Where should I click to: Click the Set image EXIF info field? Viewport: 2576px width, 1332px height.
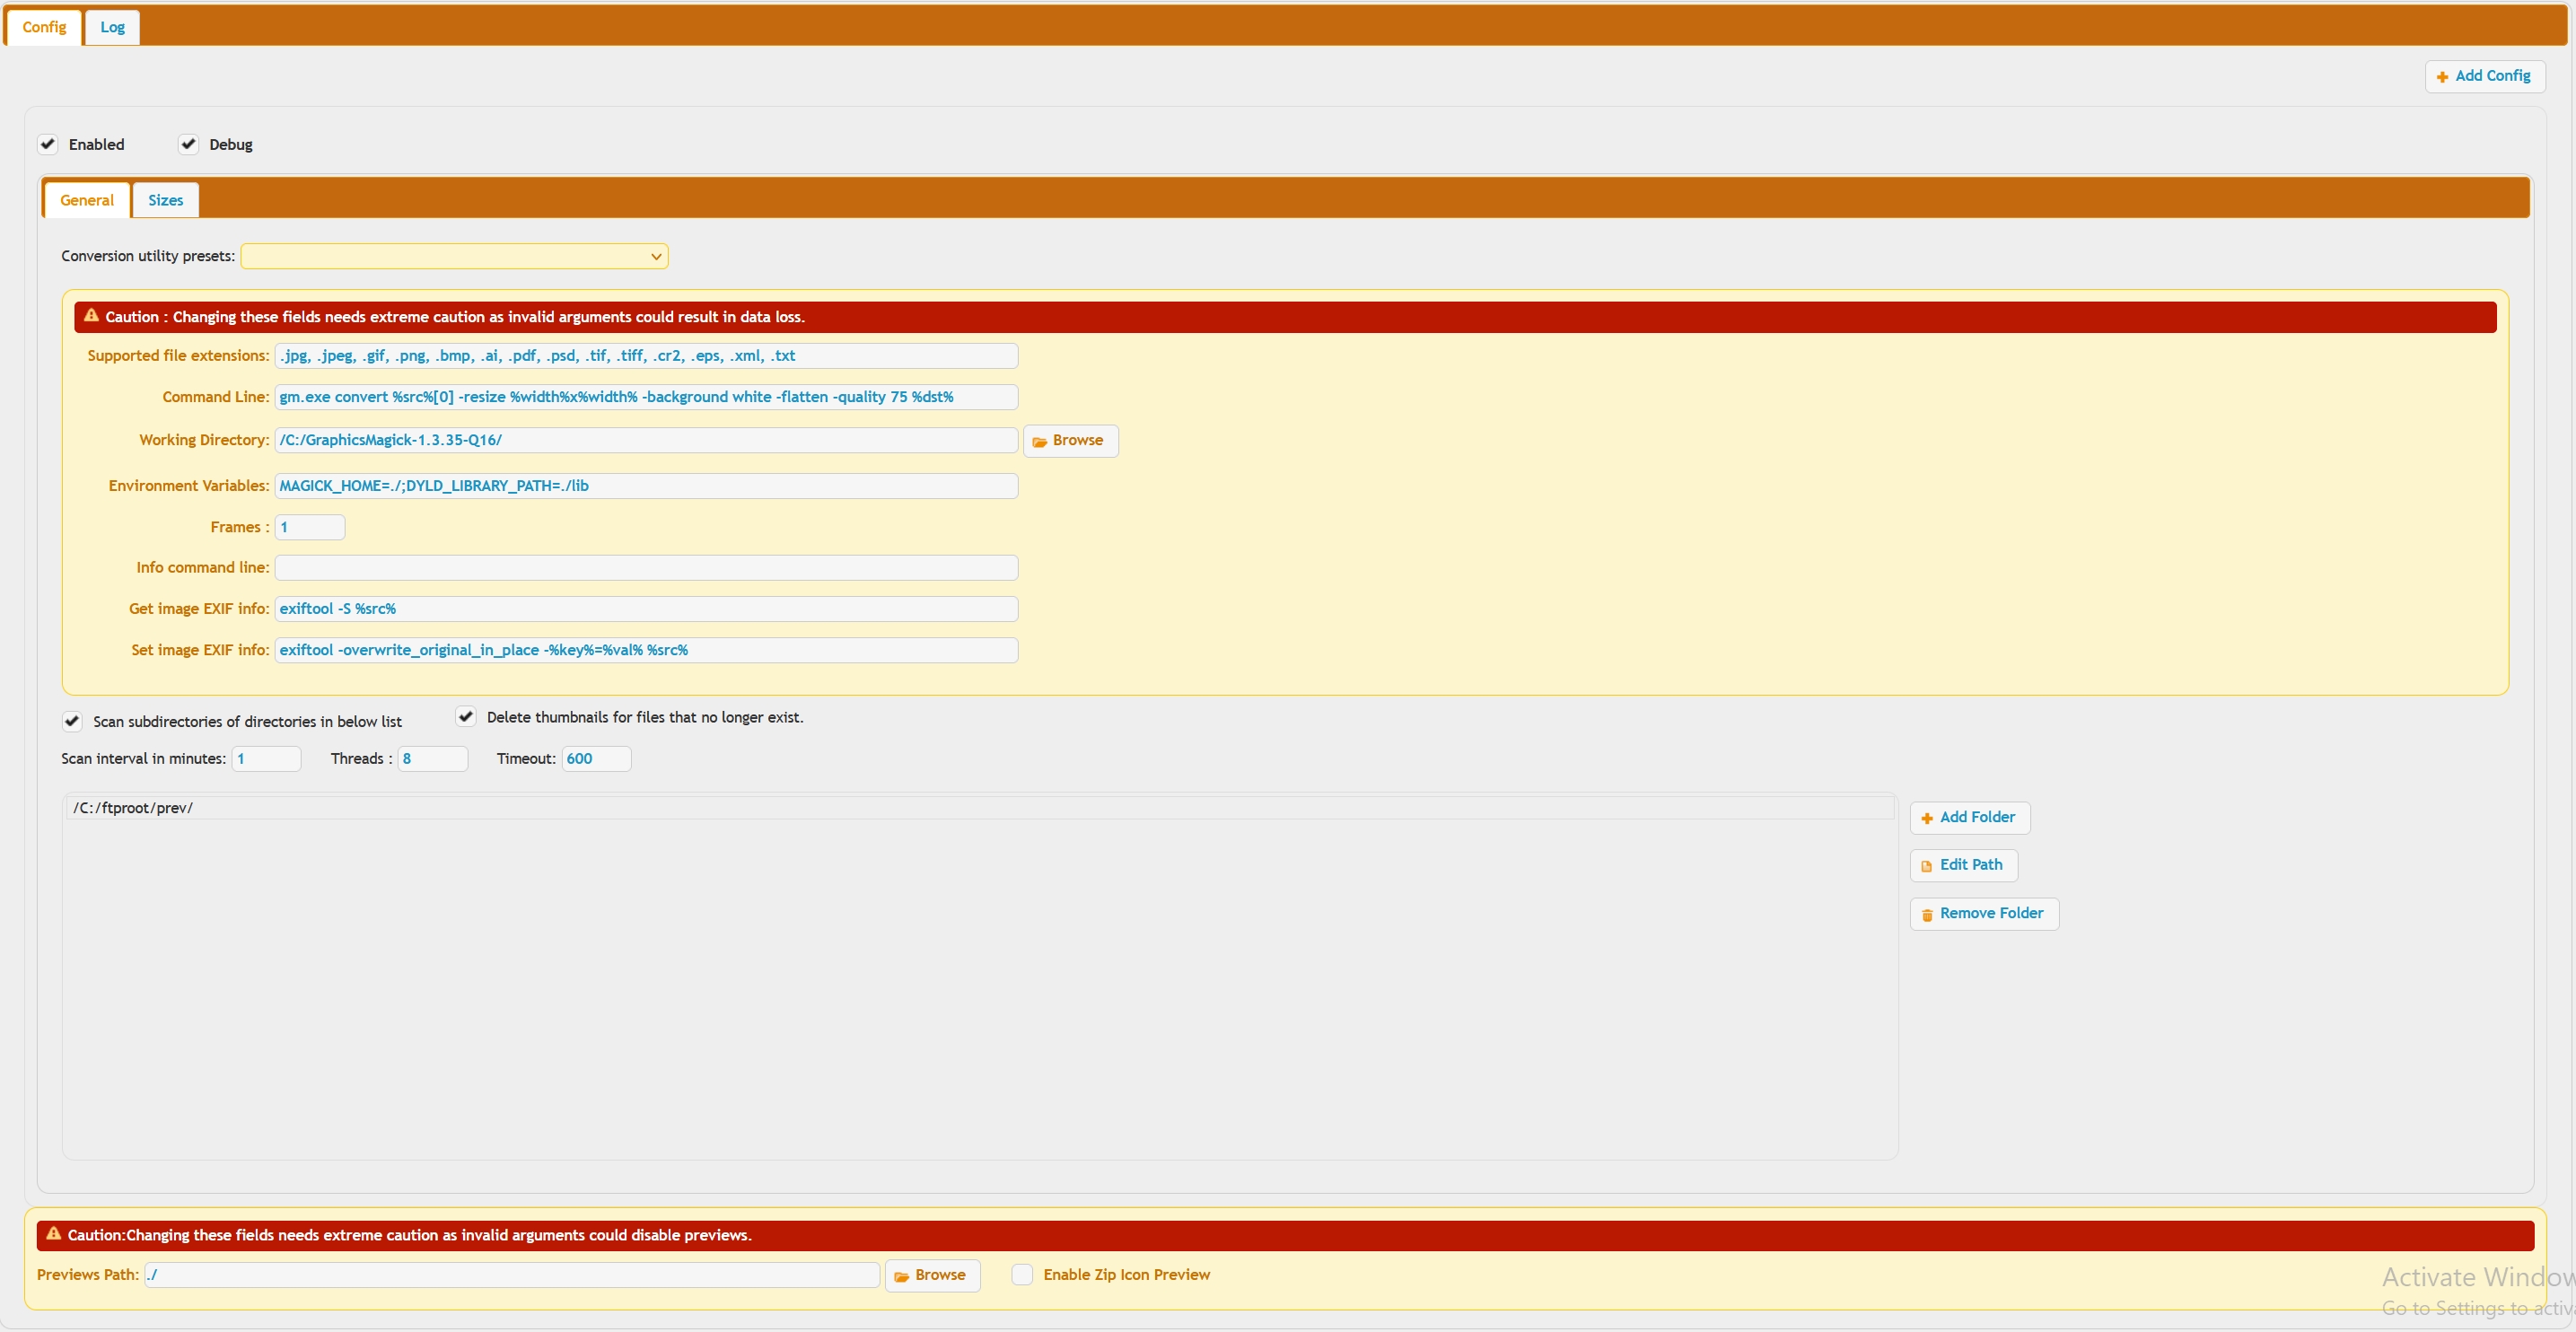click(x=646, y=650)
